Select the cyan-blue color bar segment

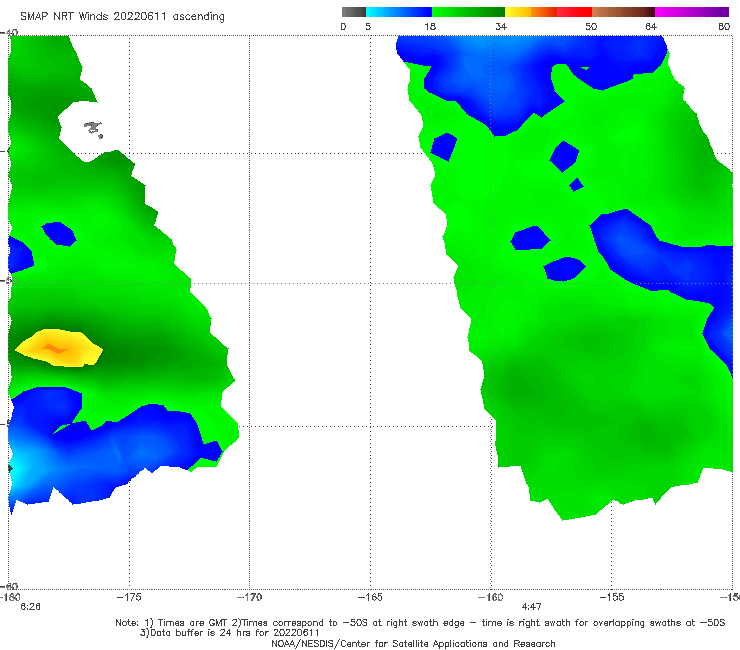(x=399, y=12)
